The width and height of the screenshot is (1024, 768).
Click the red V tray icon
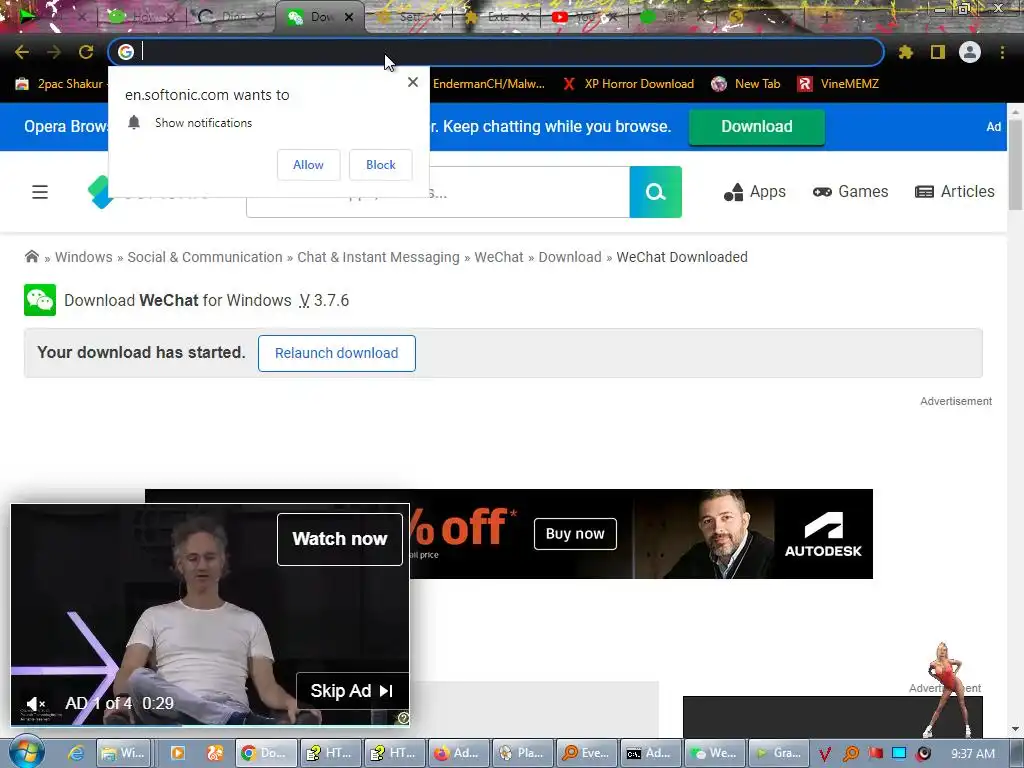[825, 754]
